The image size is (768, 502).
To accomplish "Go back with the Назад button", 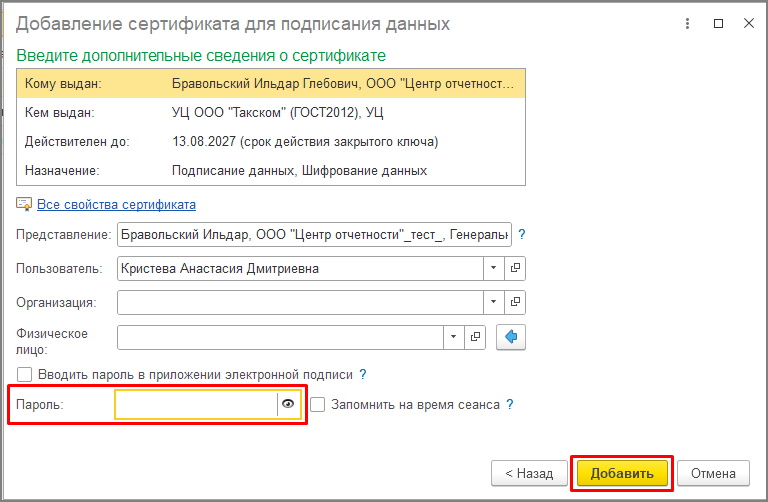I will tap(529, 473).
